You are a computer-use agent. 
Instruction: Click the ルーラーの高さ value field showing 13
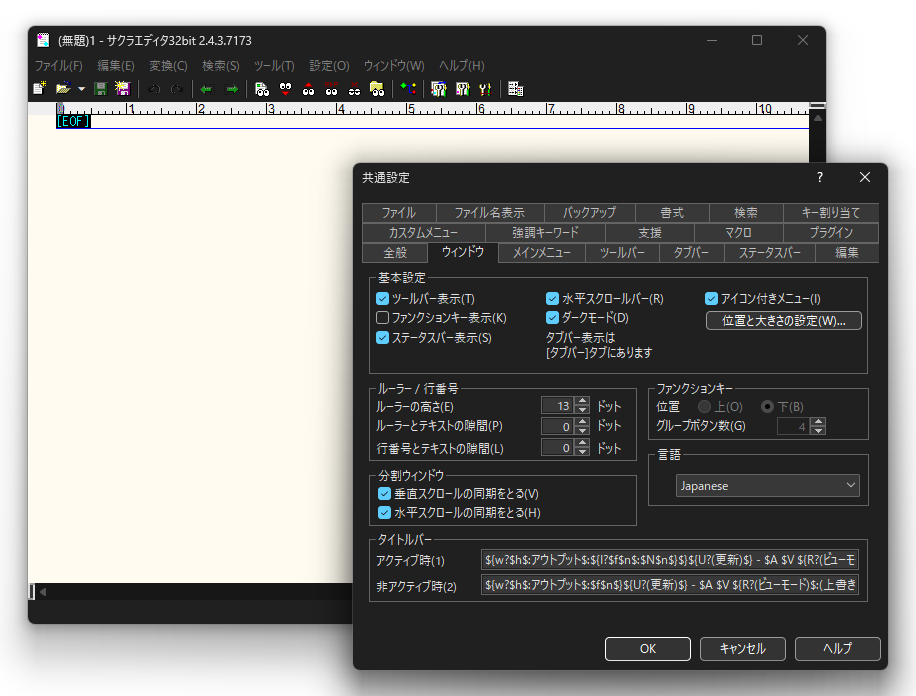click(557, 406)
